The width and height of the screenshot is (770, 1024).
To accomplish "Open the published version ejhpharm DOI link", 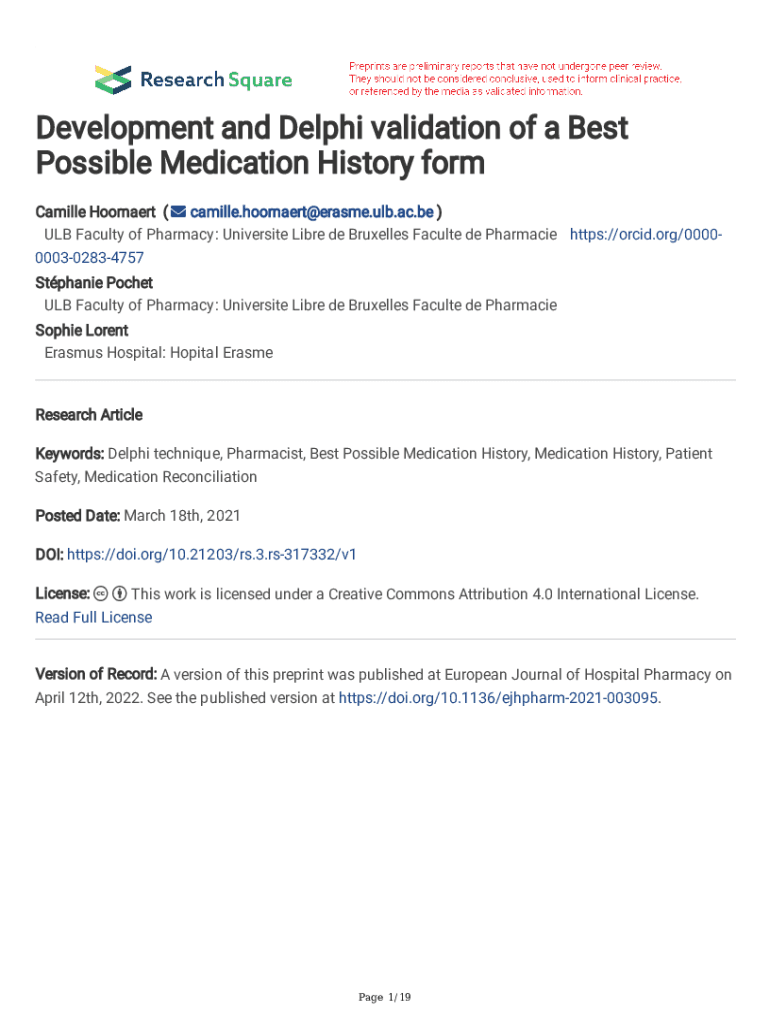I will pos(499,698).
